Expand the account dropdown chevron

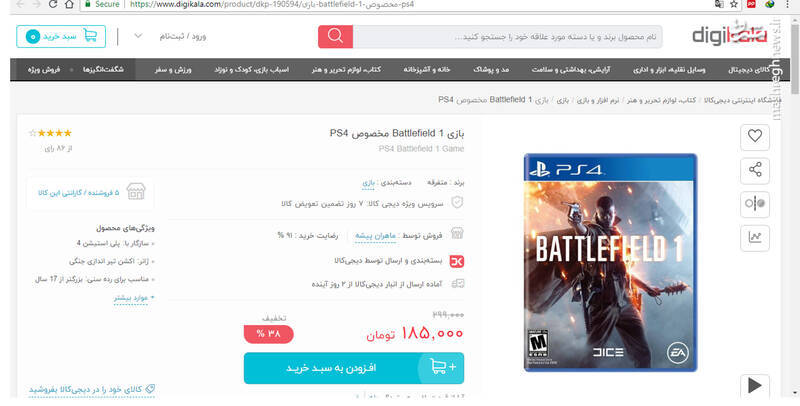(138, 36)
